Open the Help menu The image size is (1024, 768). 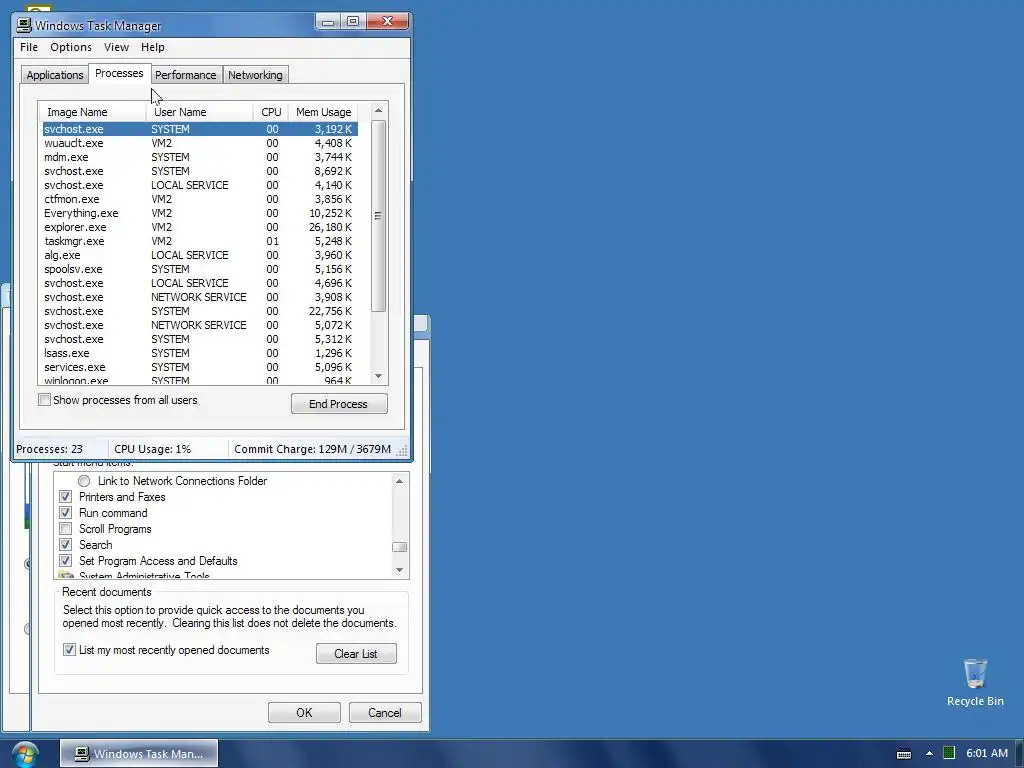pos(152,47)
